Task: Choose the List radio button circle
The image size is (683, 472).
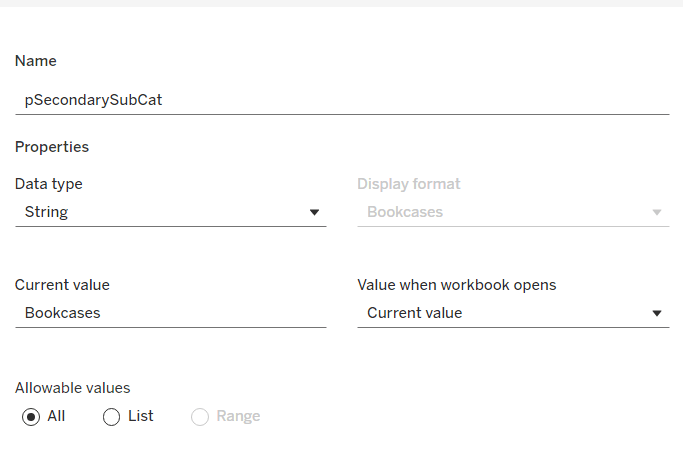Action: coord(112,417)
